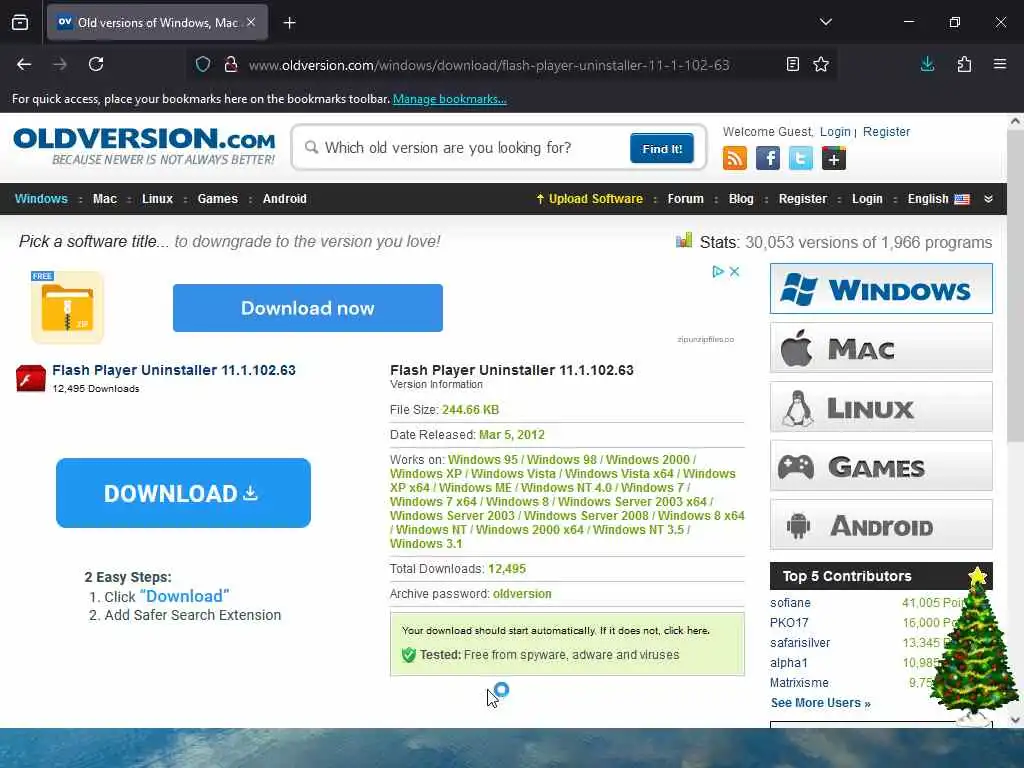
Task: Open contributor safarisilver's profile
Action: [800, 643]
